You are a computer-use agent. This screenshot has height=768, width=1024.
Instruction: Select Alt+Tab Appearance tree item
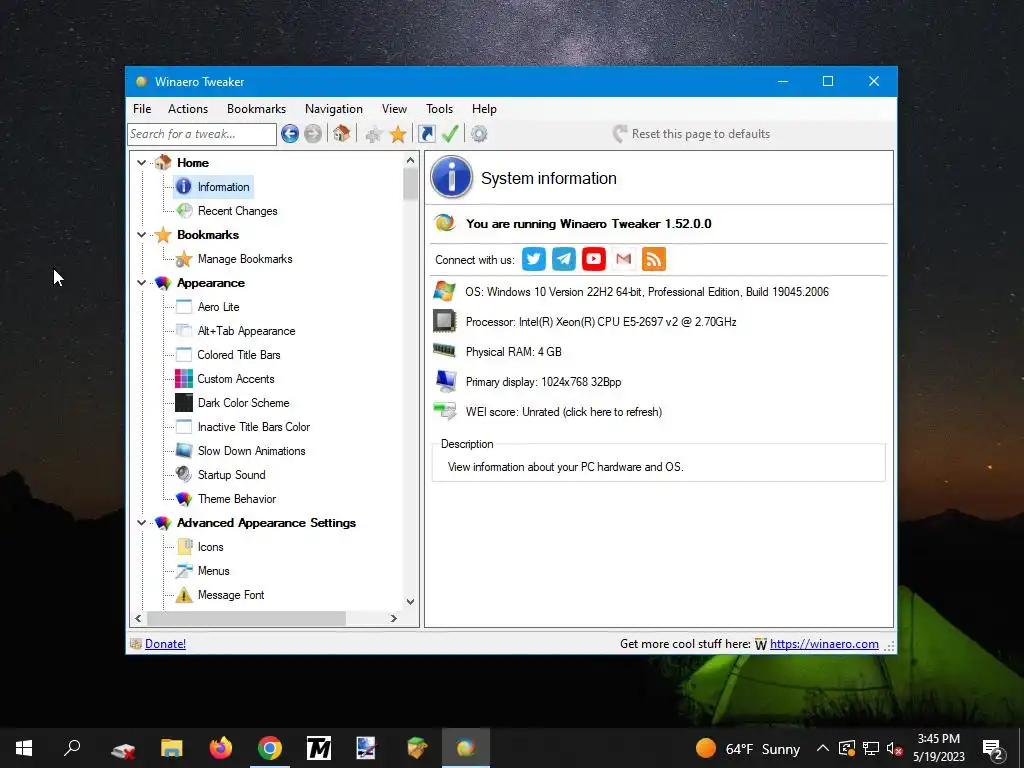pyautogui.click(x=246, y=331)
